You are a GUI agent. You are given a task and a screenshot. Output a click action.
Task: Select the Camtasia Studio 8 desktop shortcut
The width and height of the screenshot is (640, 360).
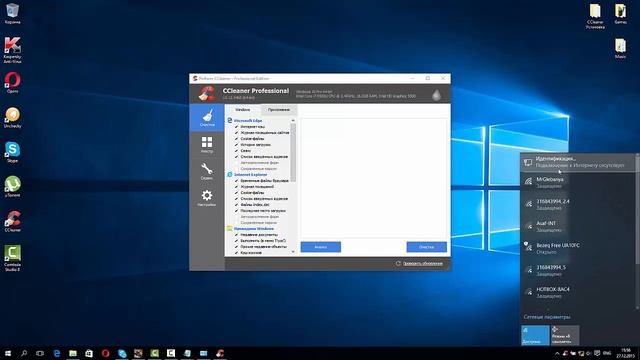[12, 258]
